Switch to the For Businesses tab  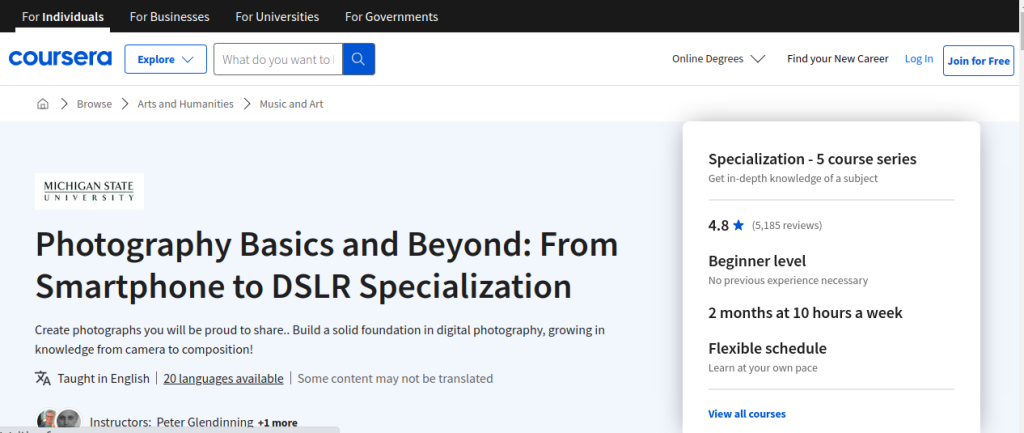[169, 16]
